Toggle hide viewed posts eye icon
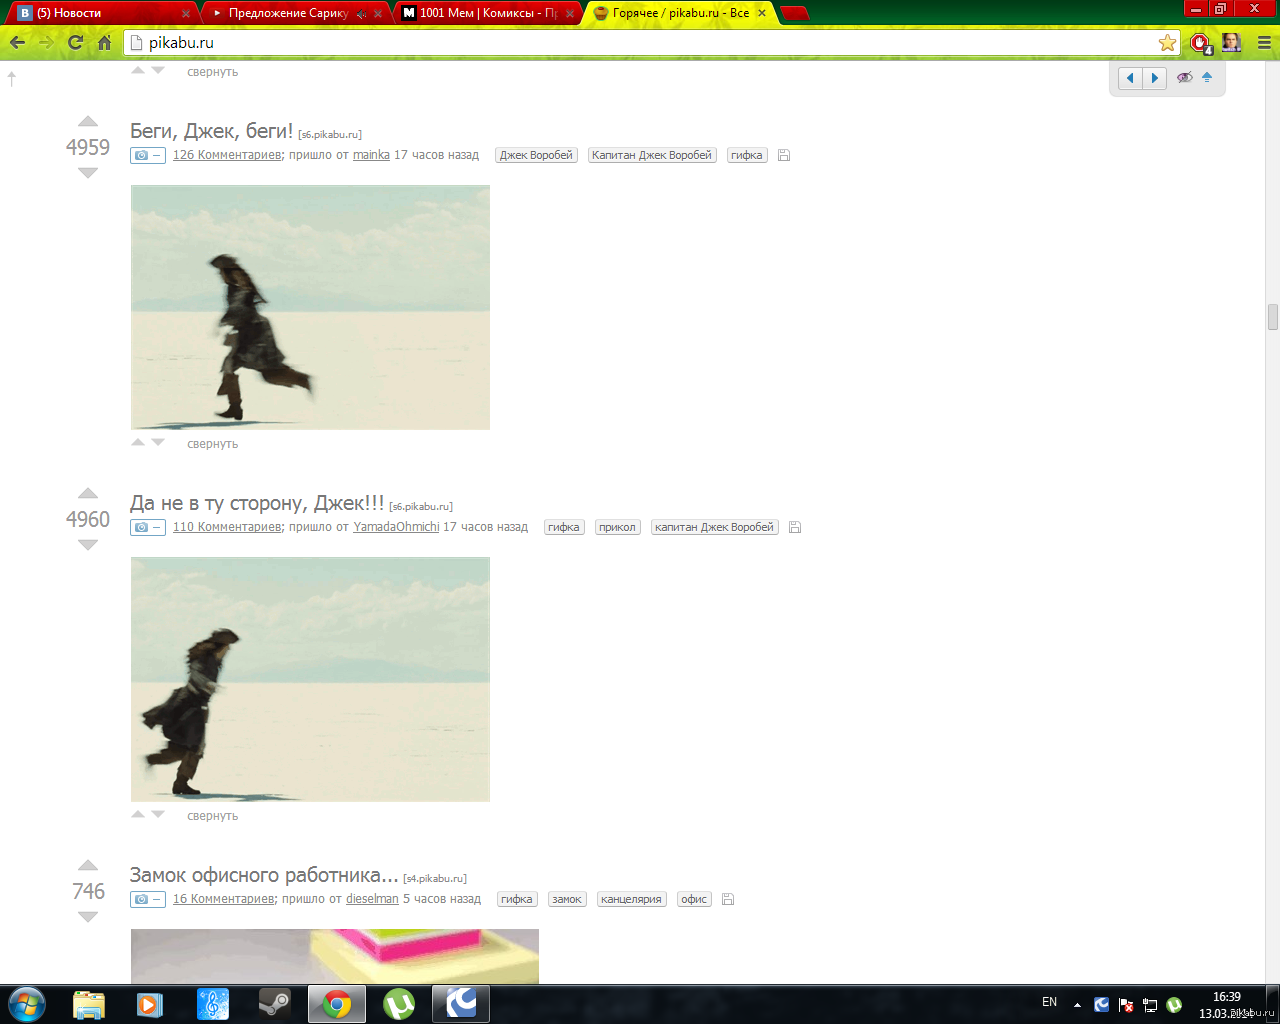 coord(1185,78)
